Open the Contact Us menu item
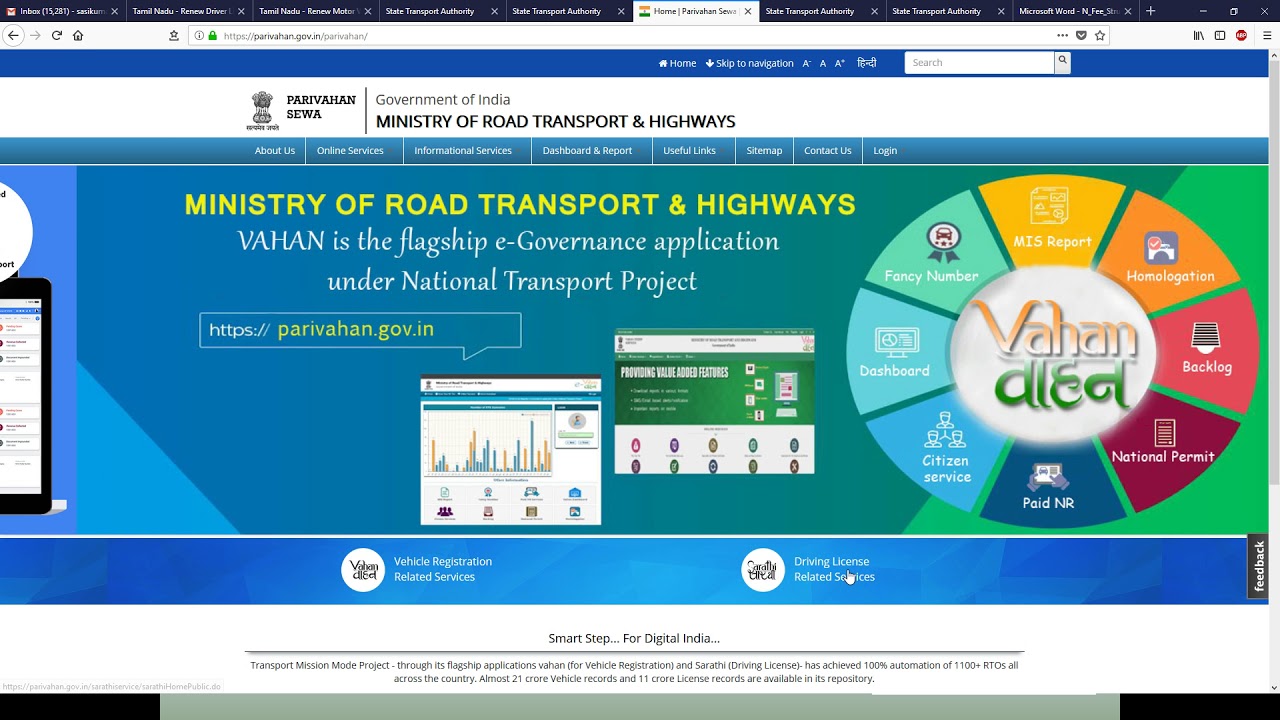Screen dimensions: 1280x720 pyautogui.click(x=828, y=151)
